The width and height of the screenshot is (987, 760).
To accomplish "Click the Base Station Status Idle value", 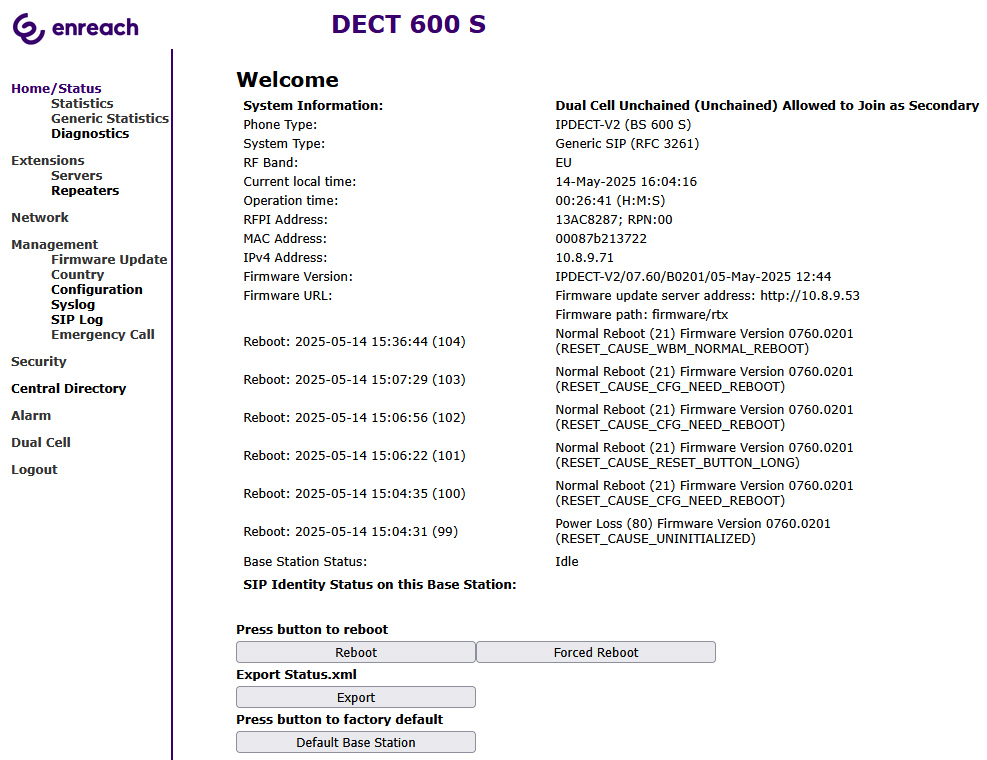I will click(567, 562).
